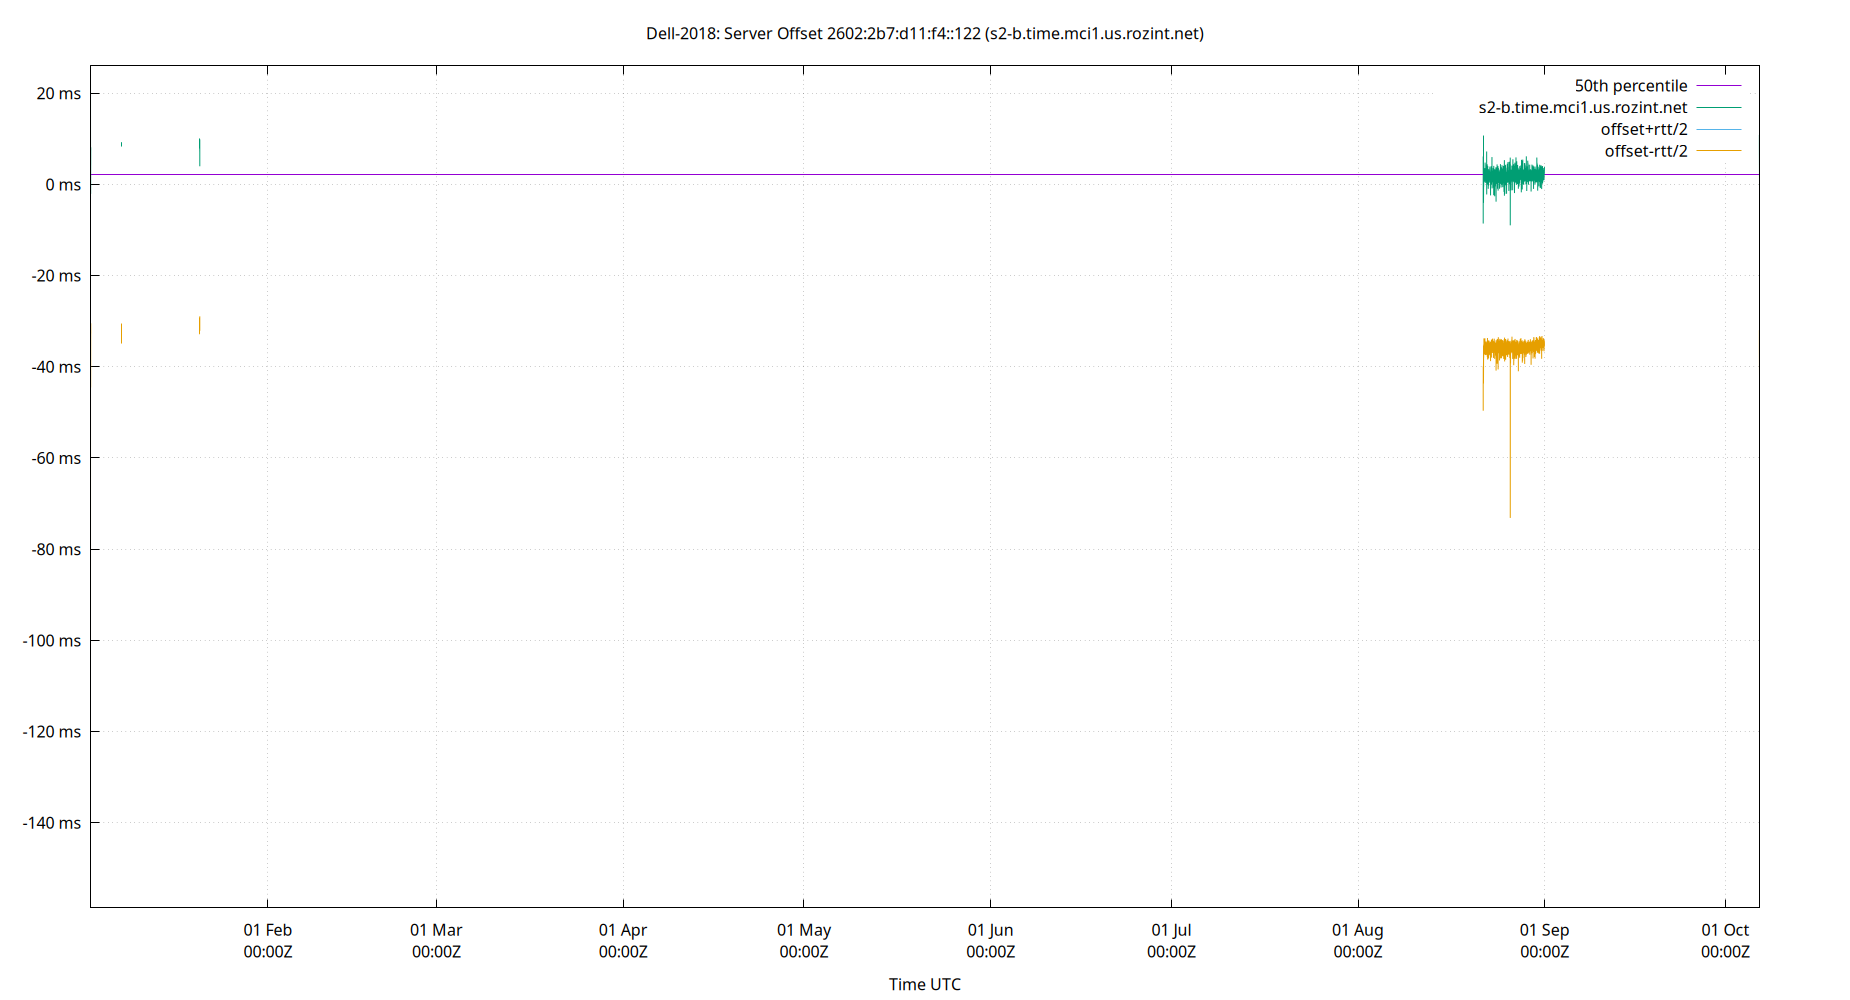Screen dimensions: 1850x1000
Task: Click the 50th percentile legend line sample
Action: [x=1717, y=86]
